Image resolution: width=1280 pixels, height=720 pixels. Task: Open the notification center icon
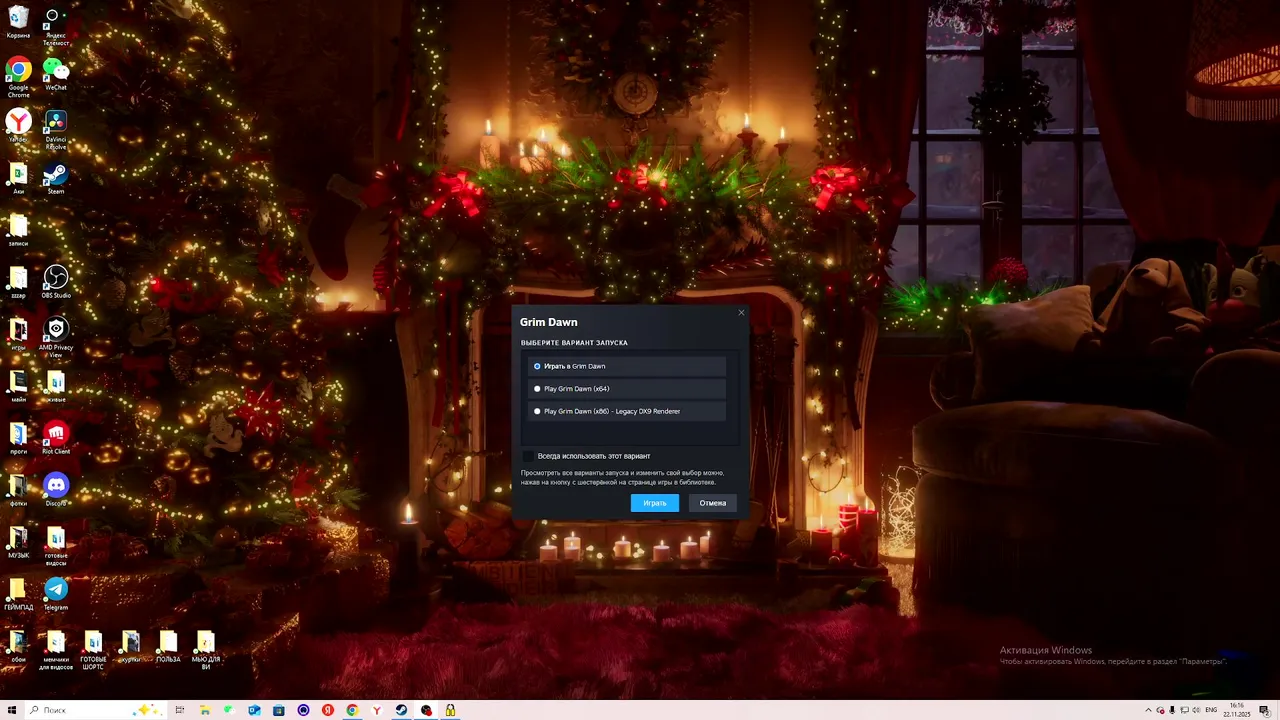[x=1264, y=710]
